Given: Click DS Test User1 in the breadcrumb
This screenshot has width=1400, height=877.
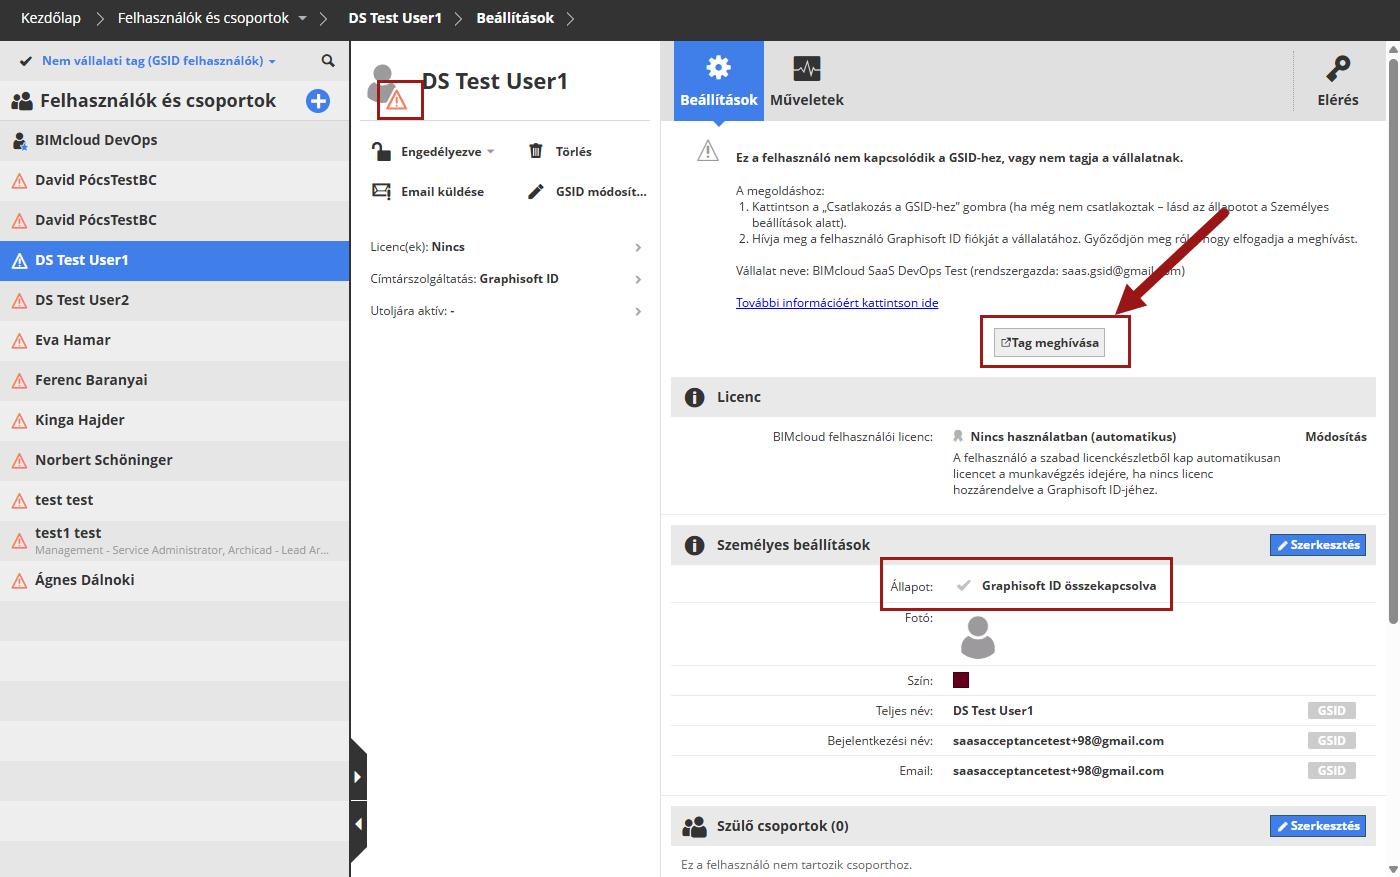Looking at the screenshot, I should pyautogui.click(x=395, y=18).
